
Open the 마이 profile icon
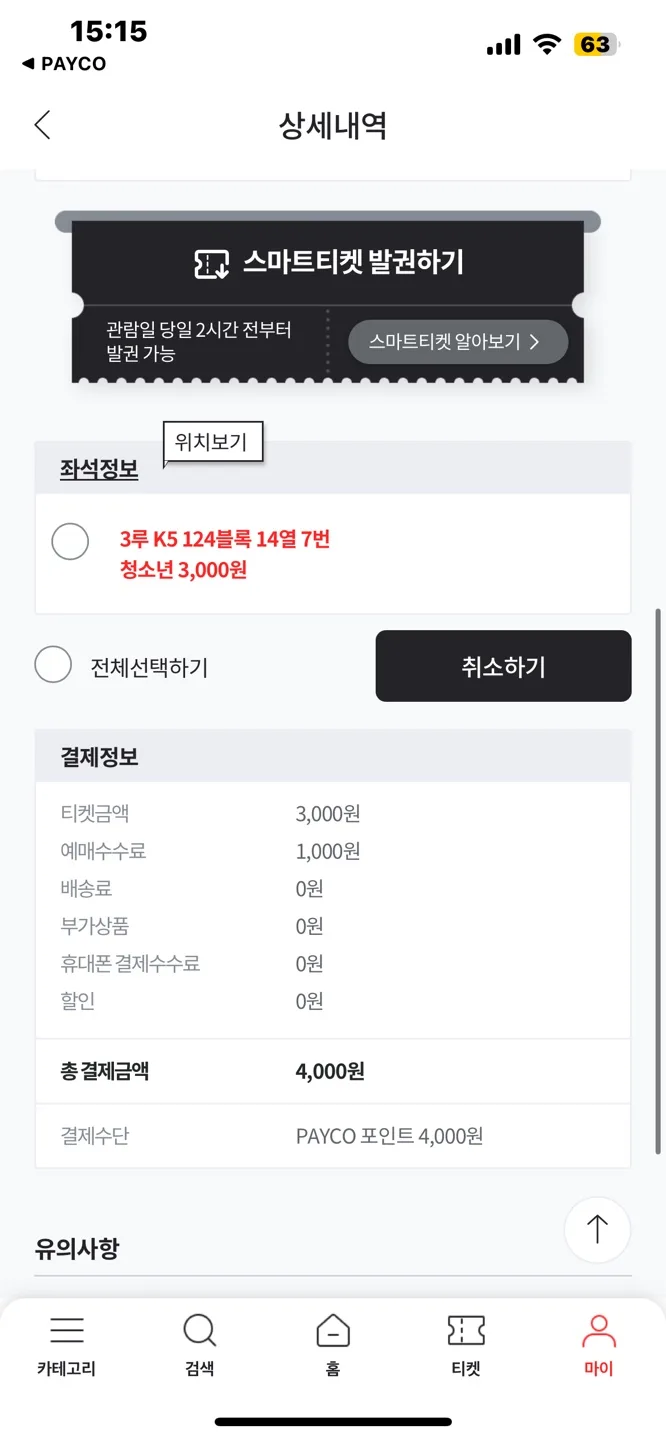[599, 1330]
